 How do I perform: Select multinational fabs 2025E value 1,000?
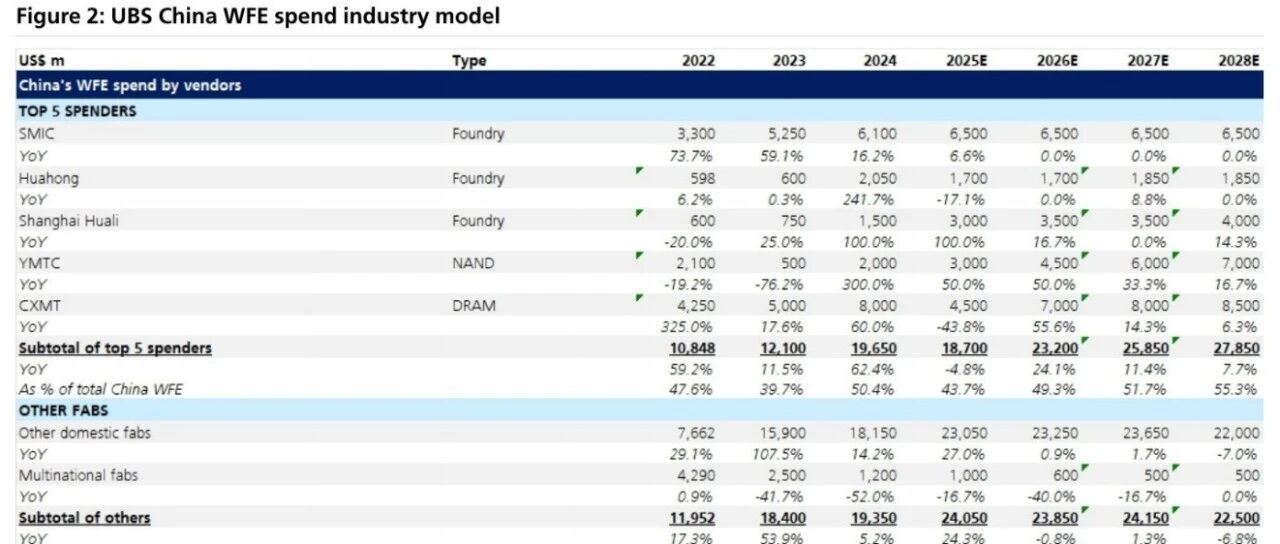point(968,475)
